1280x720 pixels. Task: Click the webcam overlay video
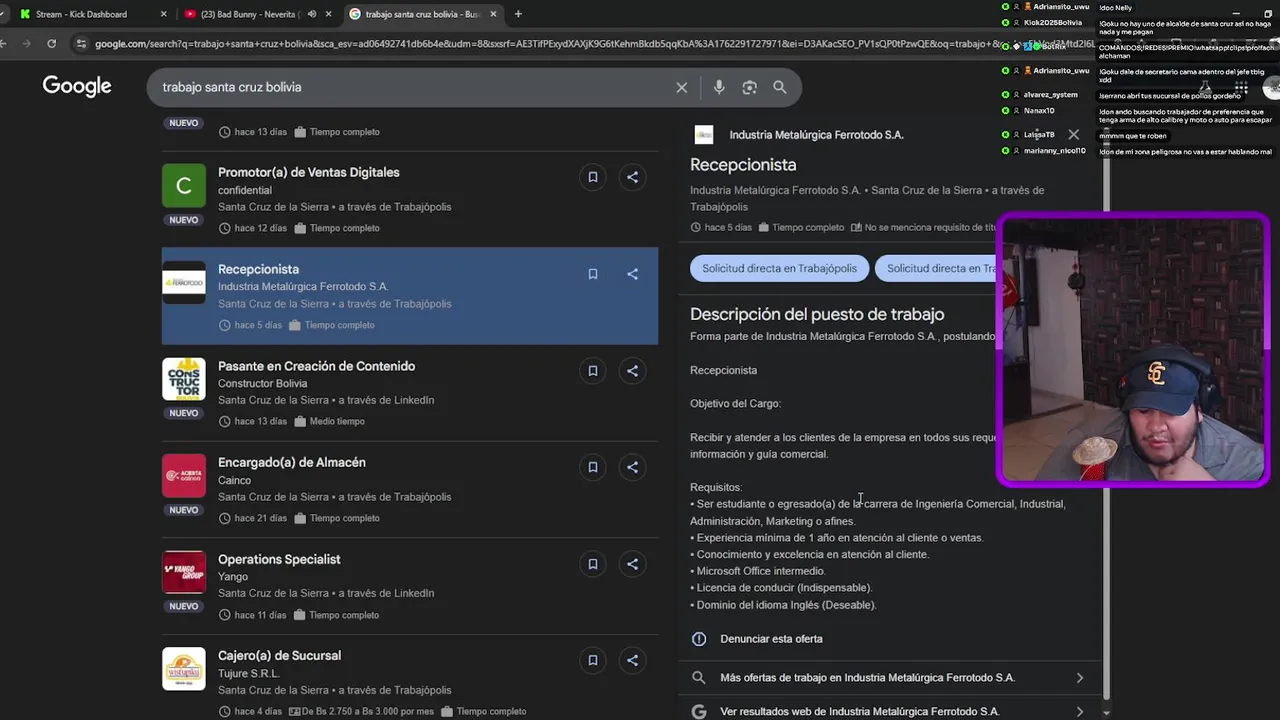[x=1133, y=350]
